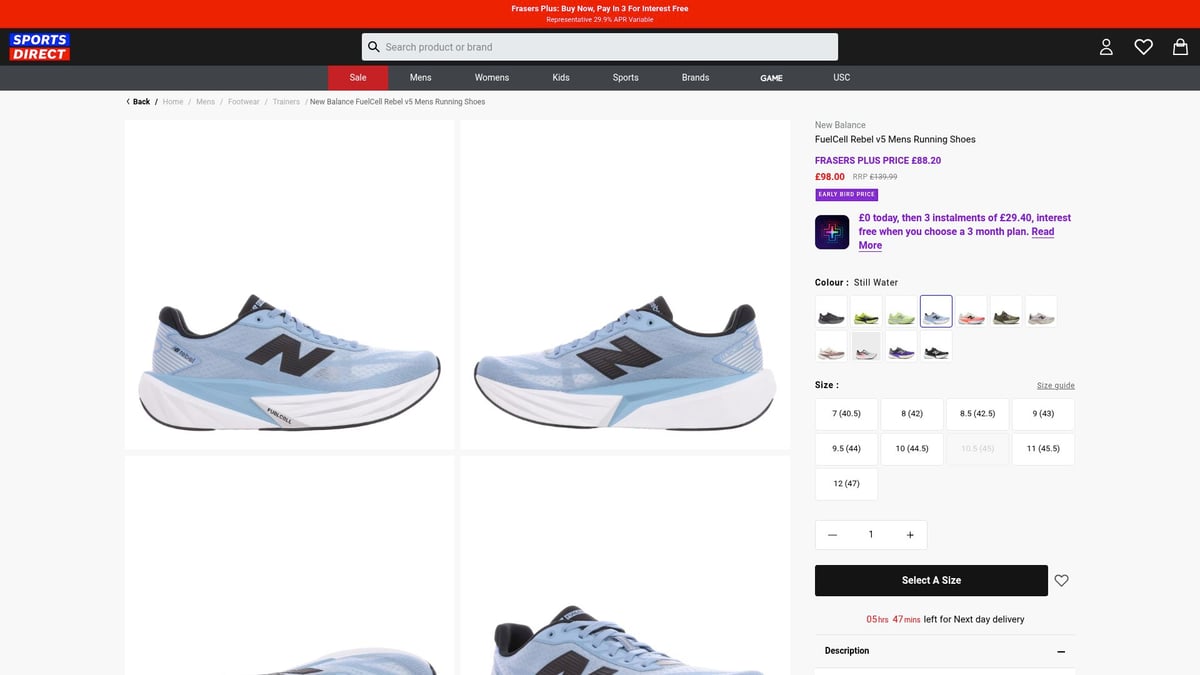Select the olive green colour swatch

coord(1006,311)
